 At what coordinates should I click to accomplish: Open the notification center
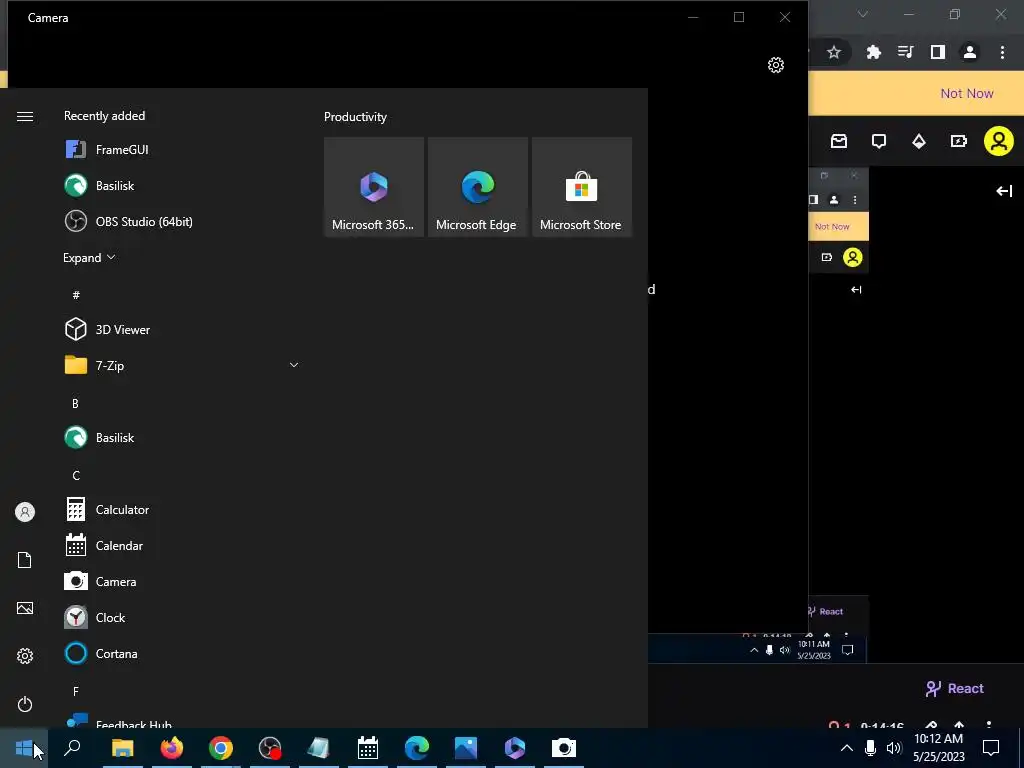click(991, 748)
